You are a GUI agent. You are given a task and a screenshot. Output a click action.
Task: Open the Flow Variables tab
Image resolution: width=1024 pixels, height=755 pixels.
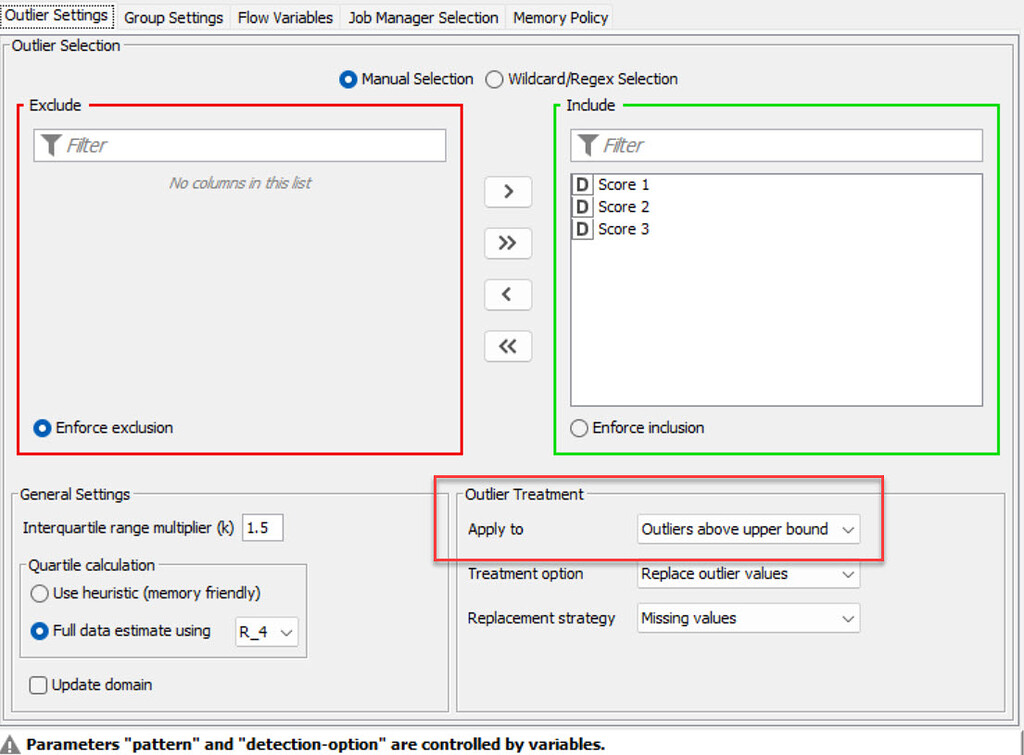pos(285,18)
